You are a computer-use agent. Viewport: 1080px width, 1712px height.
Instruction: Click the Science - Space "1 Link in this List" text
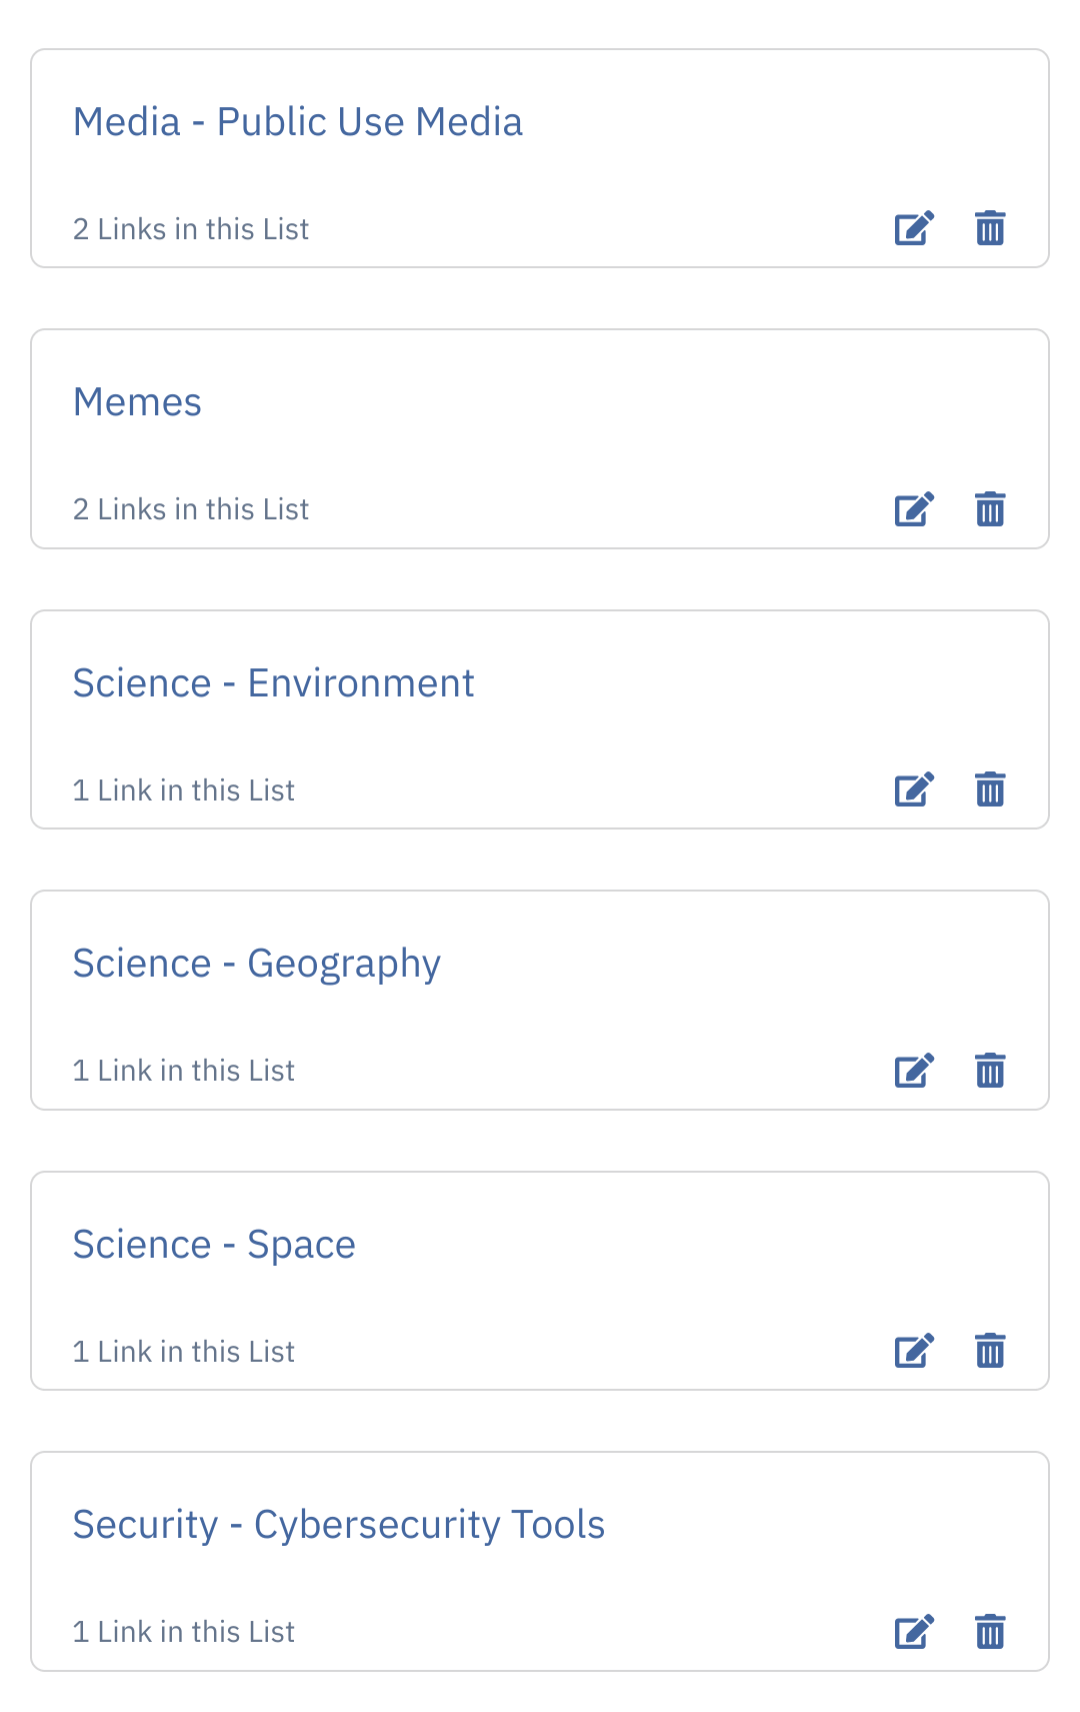pos(184,1351)
